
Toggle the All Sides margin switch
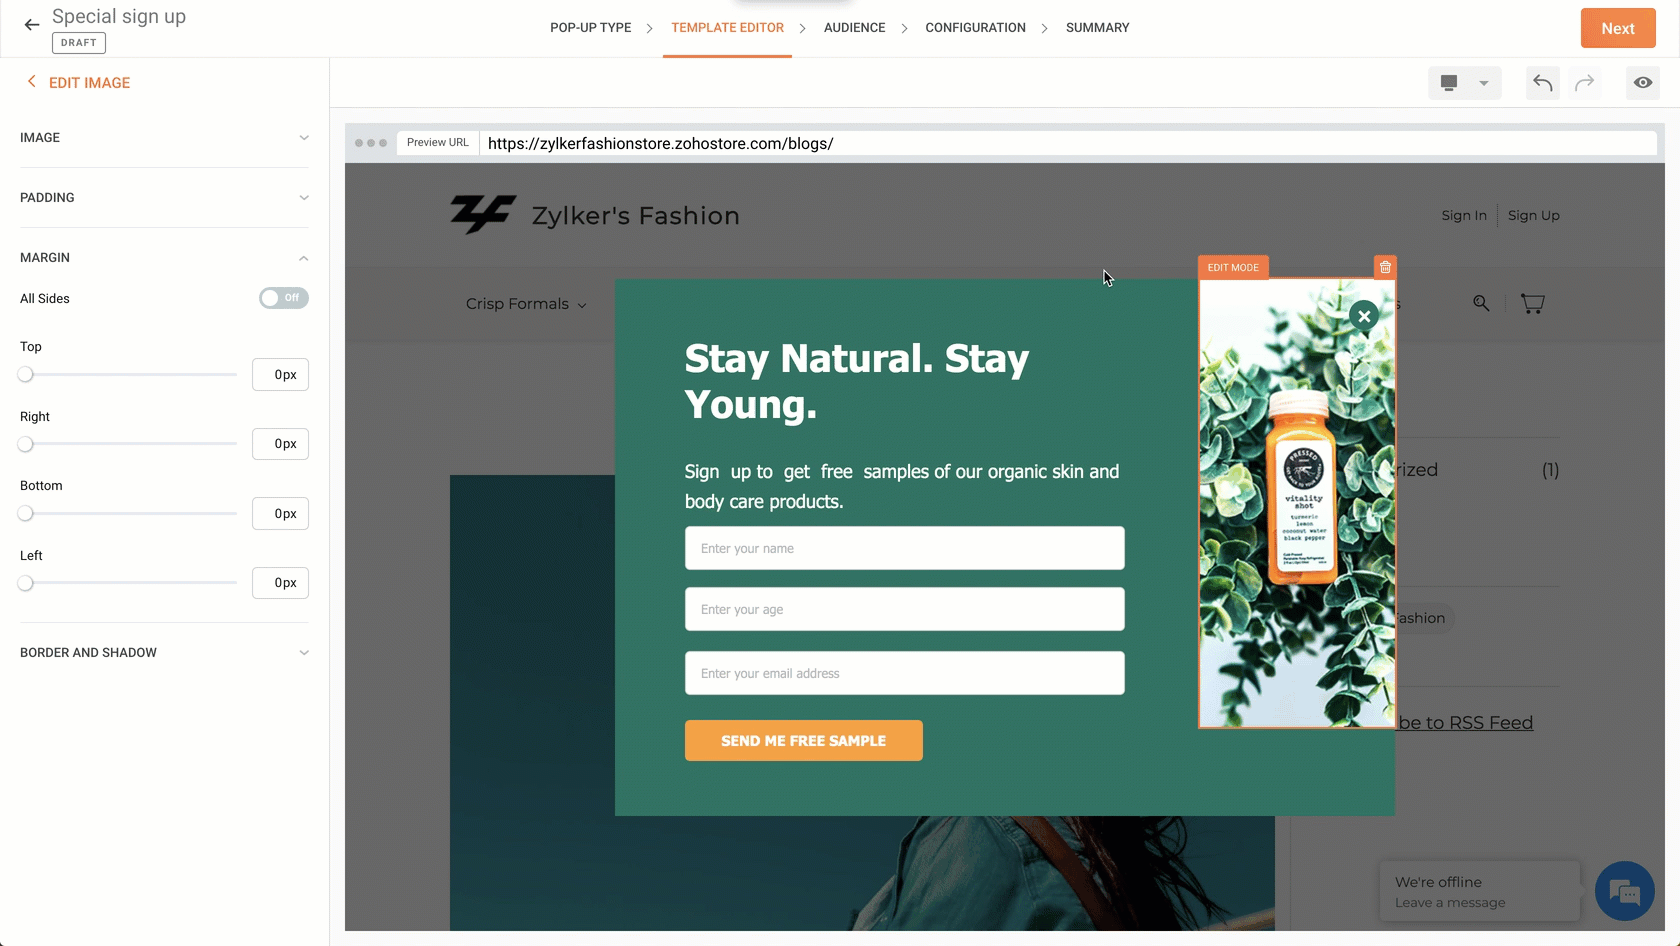[284, 298]
